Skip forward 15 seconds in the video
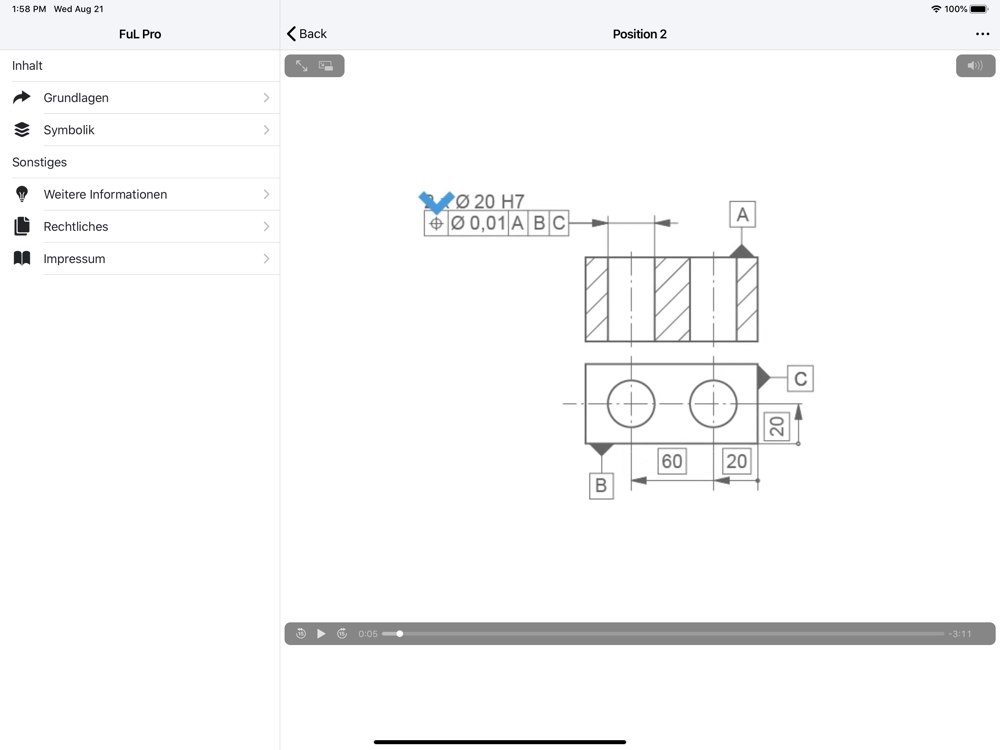 coord(342,633)
